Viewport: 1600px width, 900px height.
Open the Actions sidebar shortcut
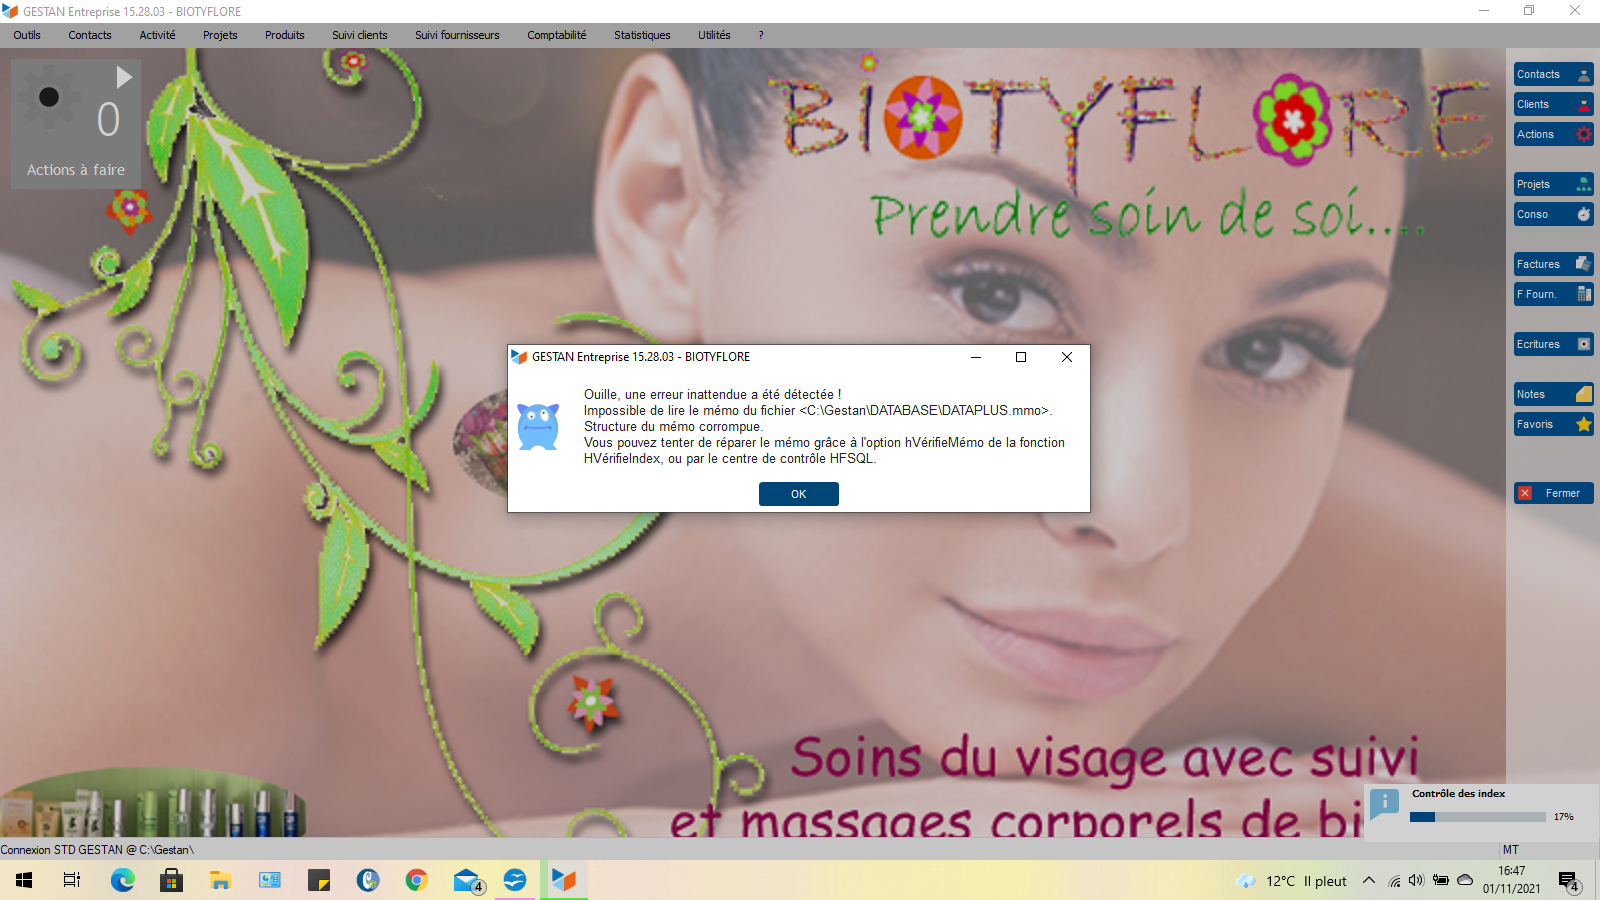tap(1553, 135)
